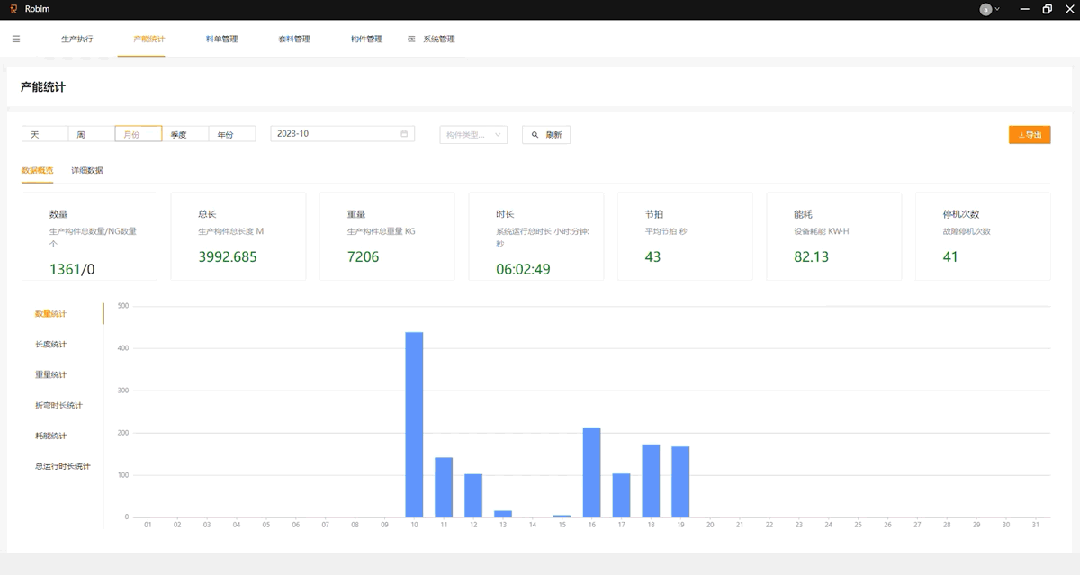
Task: Click the 7206 weight value
Action: pos(363,257)
